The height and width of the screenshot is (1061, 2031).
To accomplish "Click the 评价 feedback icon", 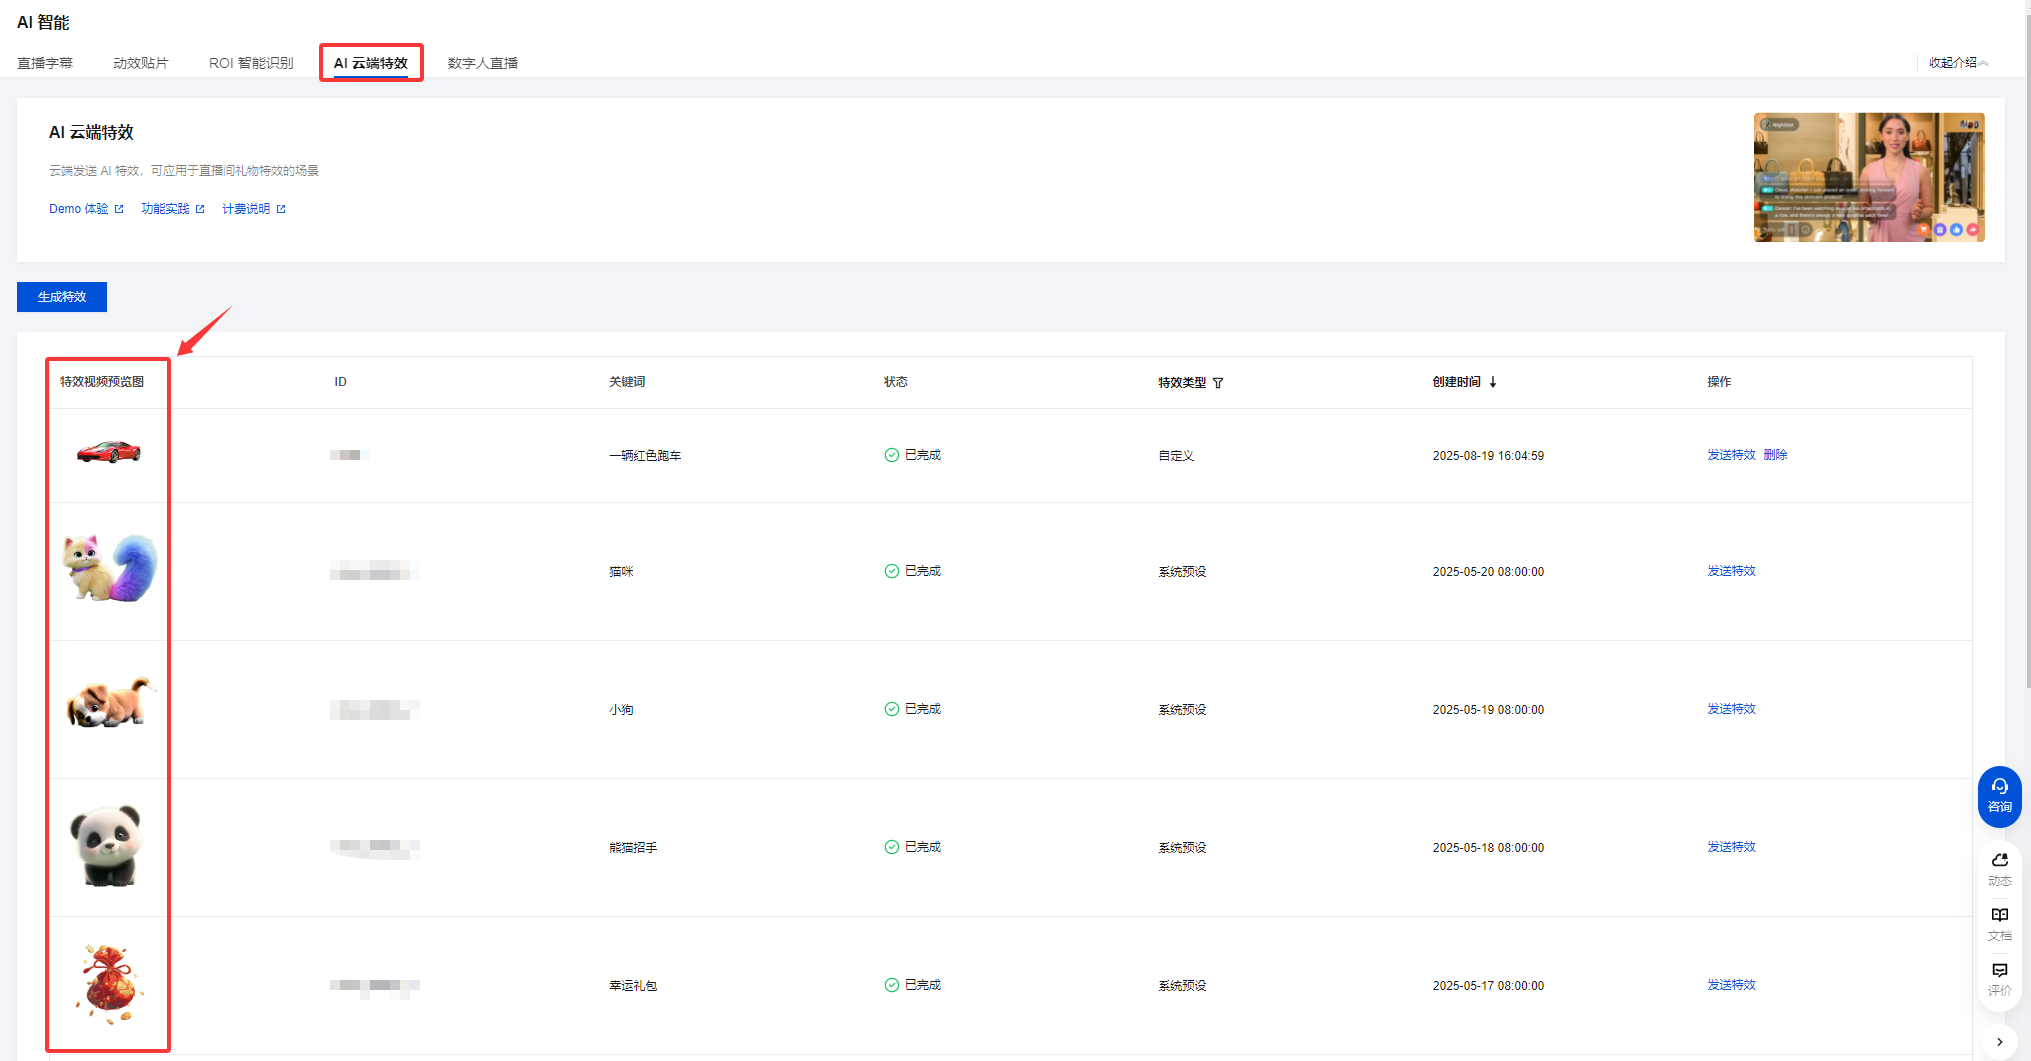I will [1999, 970].
